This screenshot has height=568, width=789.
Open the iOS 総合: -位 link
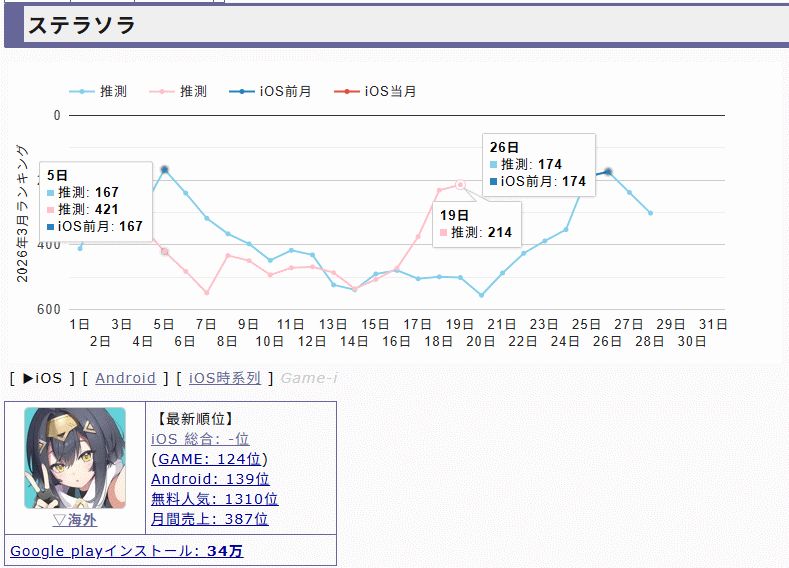(x=200, y=439)
